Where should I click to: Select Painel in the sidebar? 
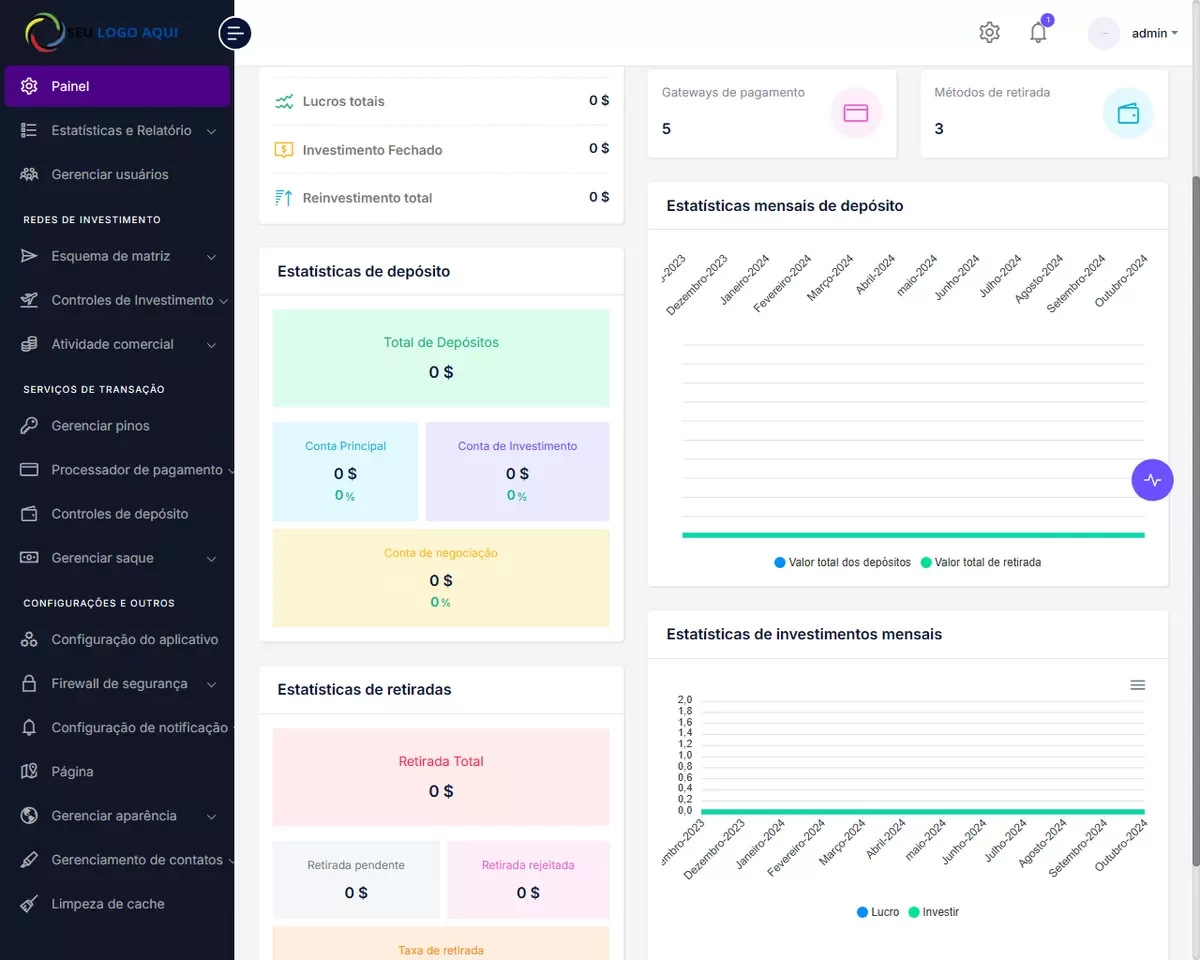coord(117,86)
